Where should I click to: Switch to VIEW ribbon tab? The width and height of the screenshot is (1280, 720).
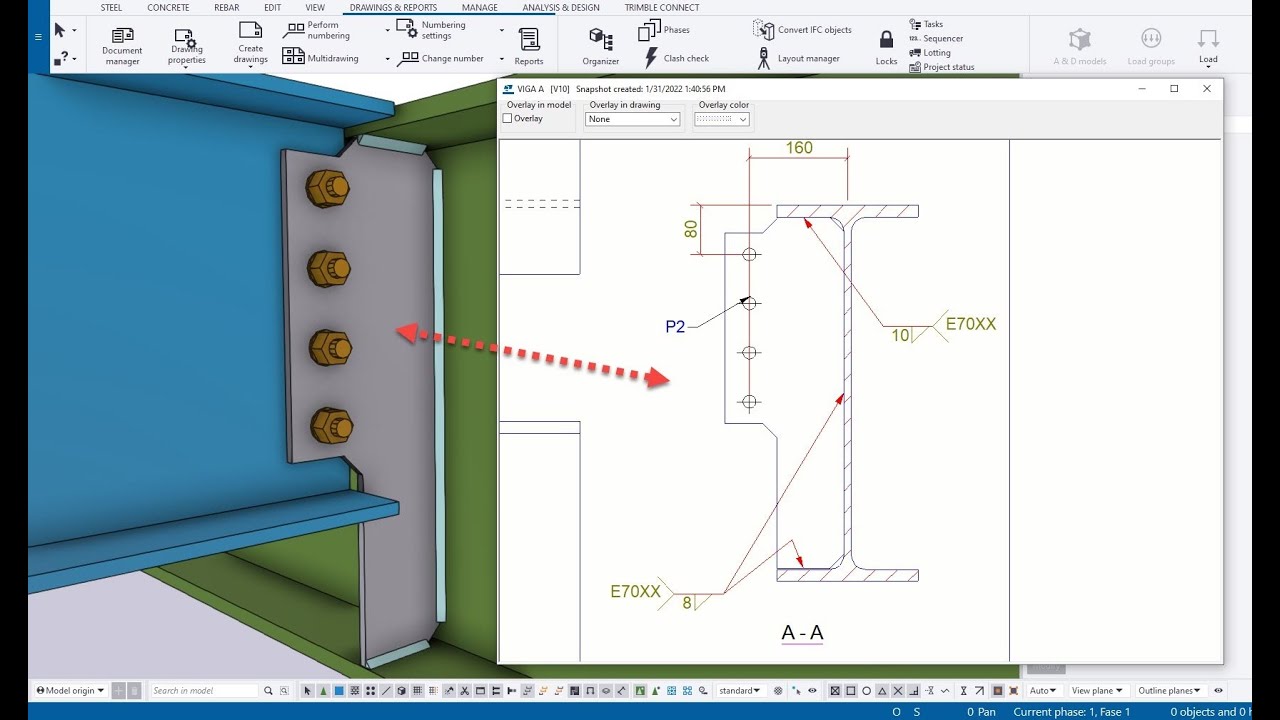point(315,7)
